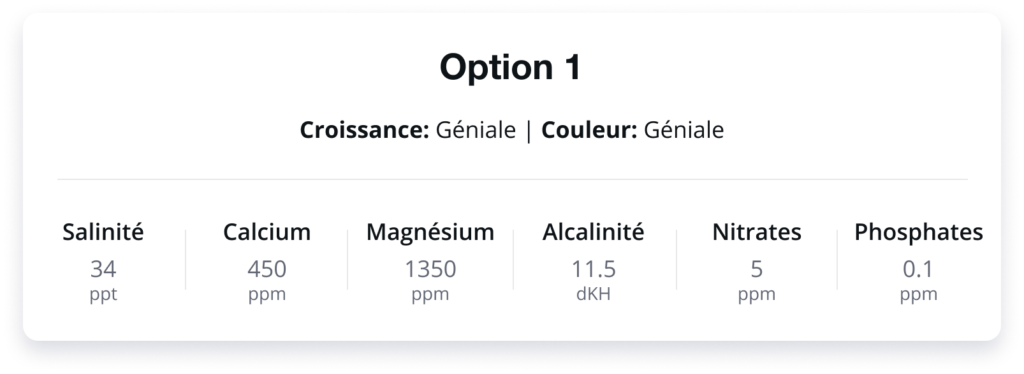1024x374 pixels.
Task: Select the calcium value 450
Action: pyautogui.click(x=266, y=269)
